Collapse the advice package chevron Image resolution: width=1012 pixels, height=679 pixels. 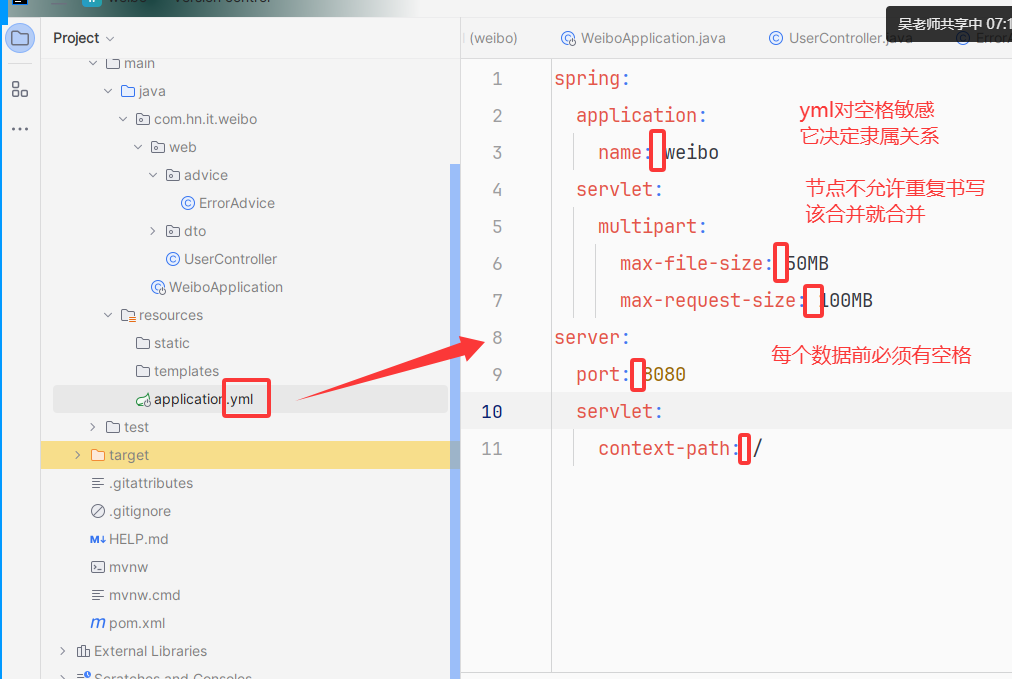[x=153, y=175]
